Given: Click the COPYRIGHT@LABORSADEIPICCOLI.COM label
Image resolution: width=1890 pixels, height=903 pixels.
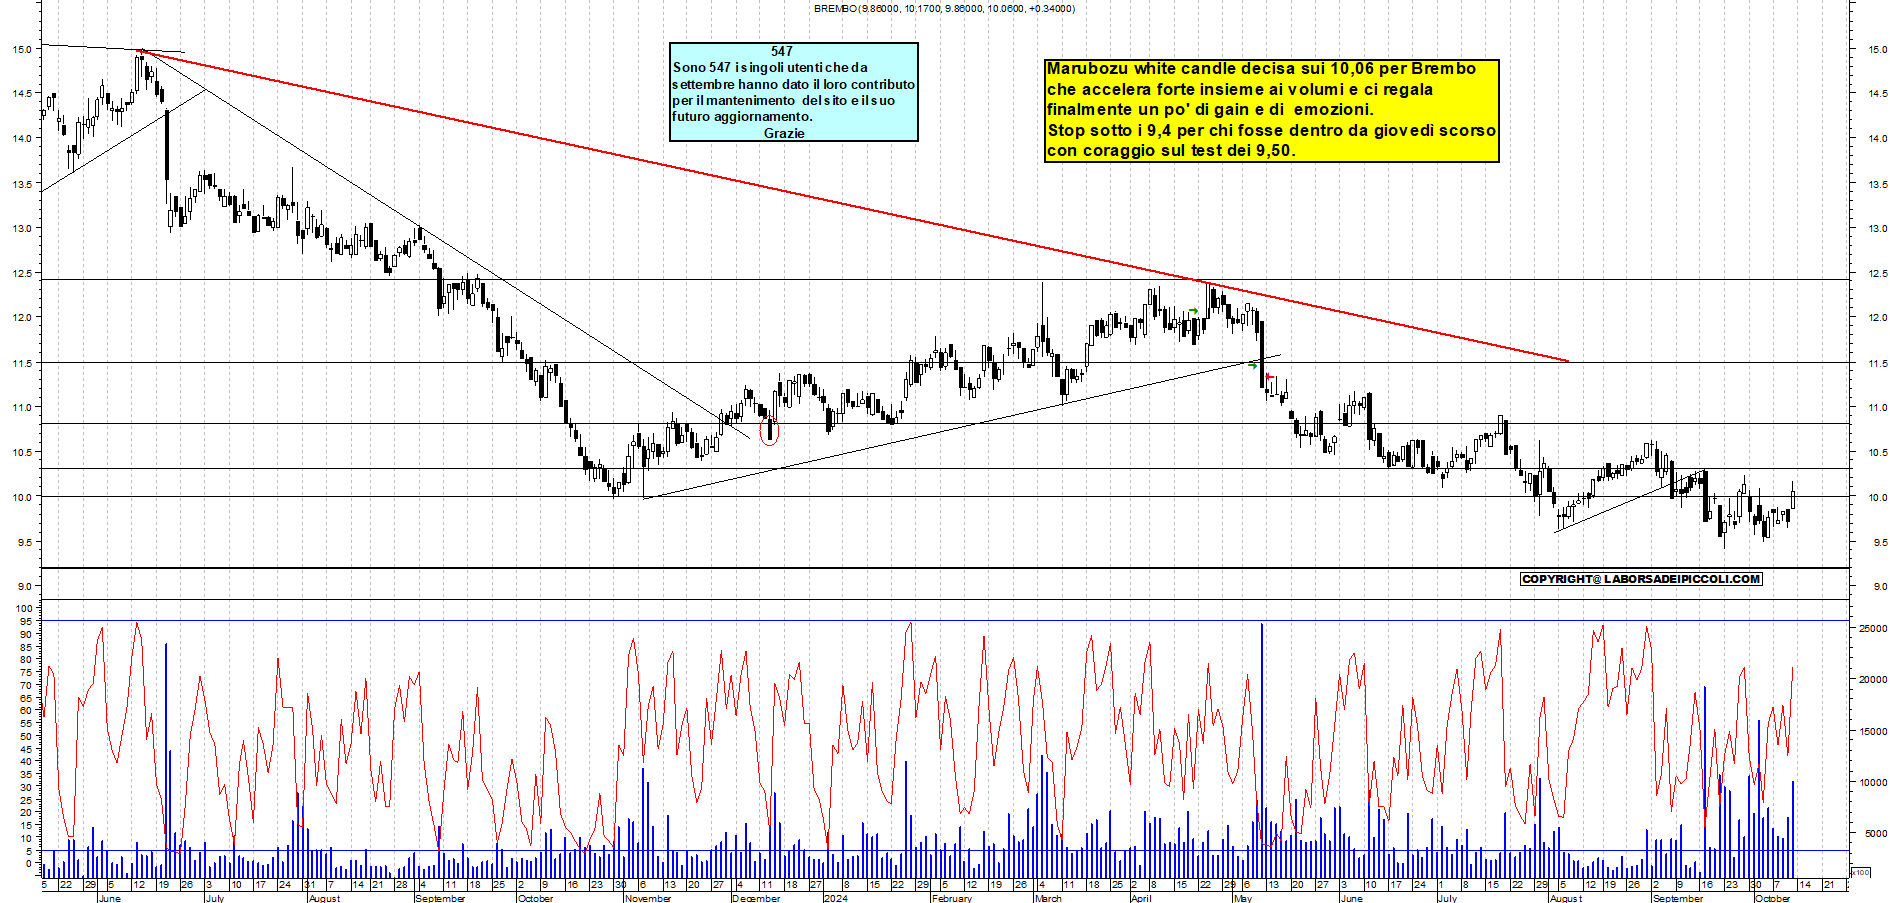Looking at the screenshot, I should 1641,579.
